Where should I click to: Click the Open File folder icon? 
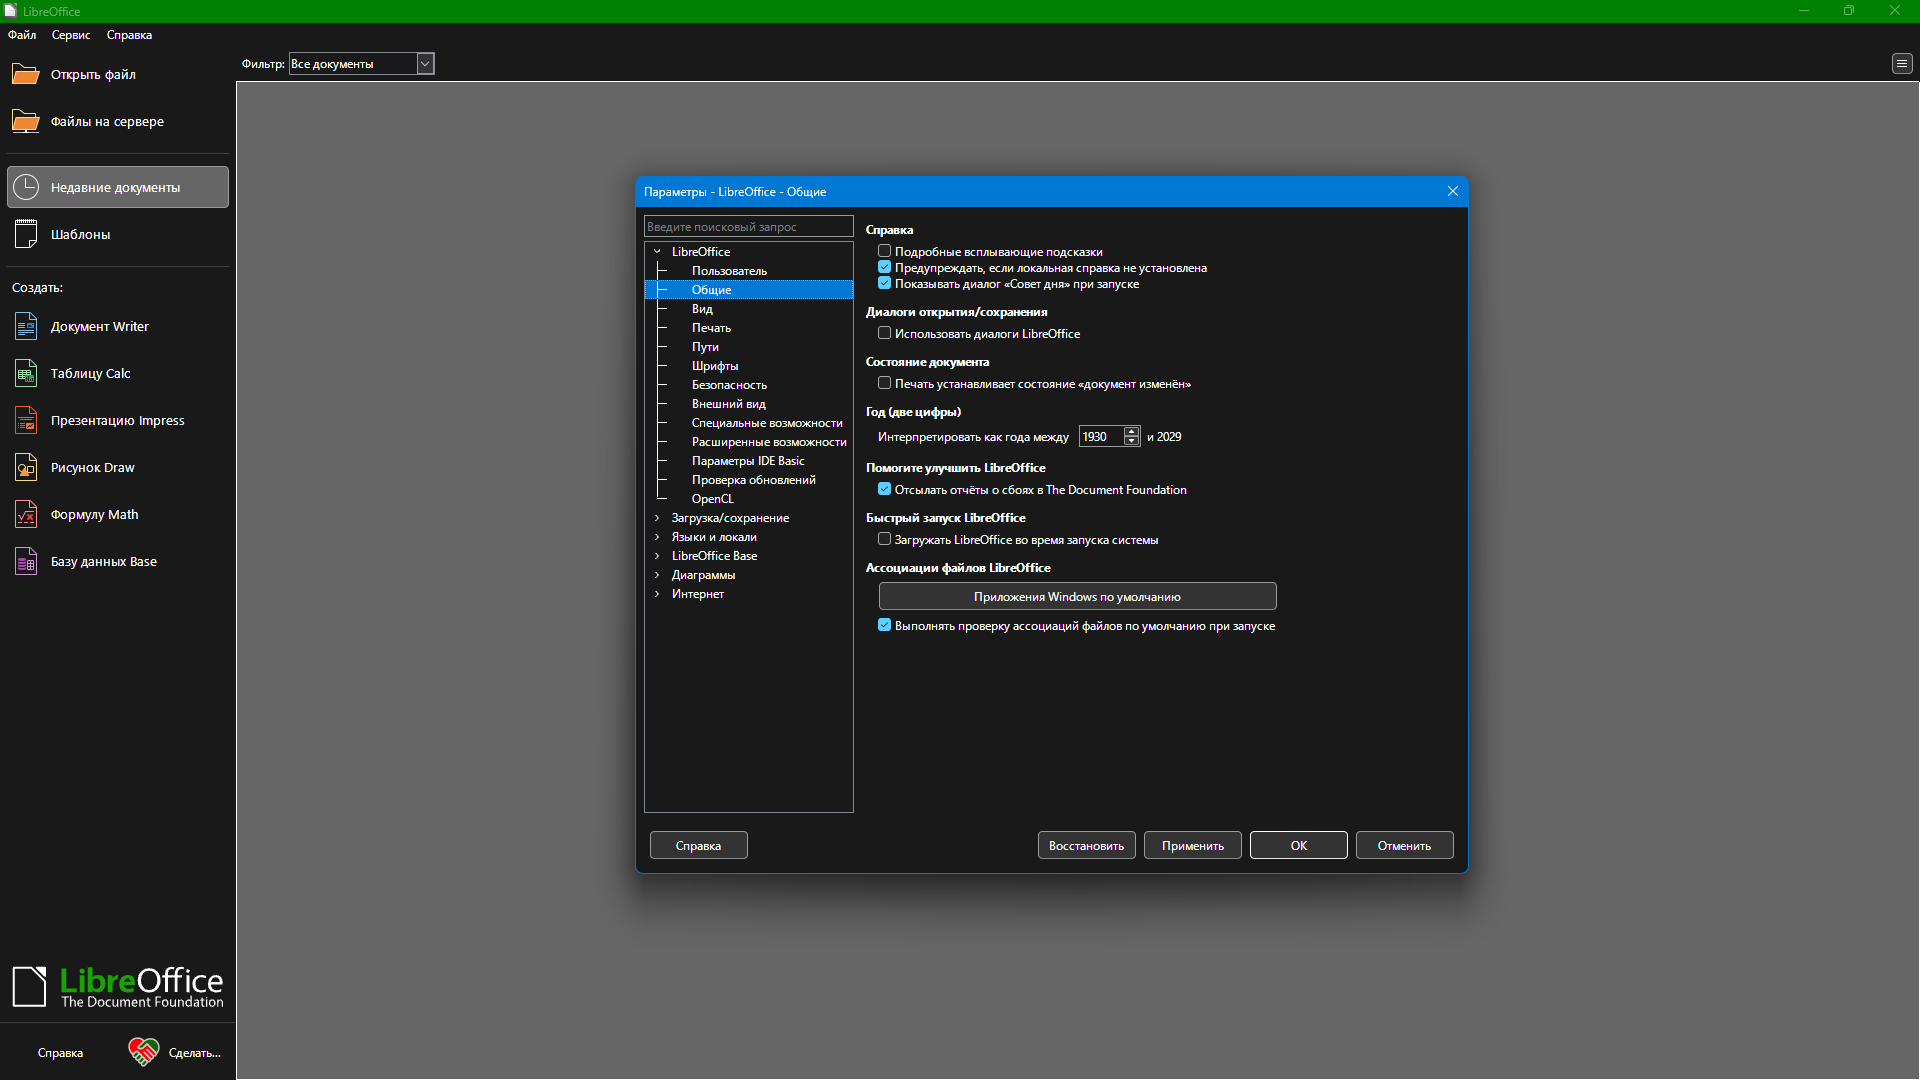(x=26, y=75)
